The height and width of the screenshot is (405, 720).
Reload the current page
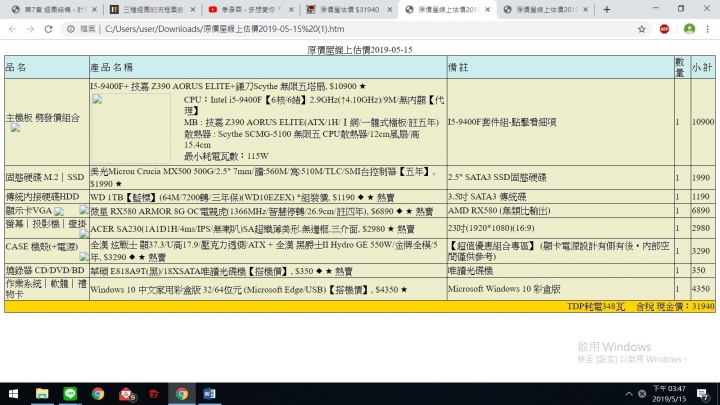pos(48,29)
